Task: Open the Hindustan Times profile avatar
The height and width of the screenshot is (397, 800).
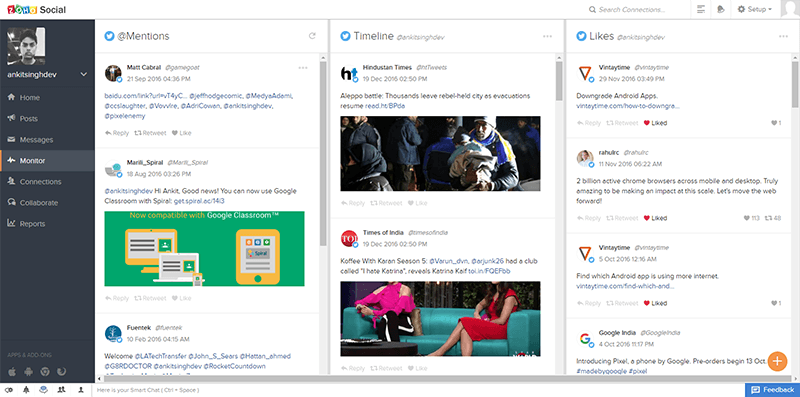Action: [349, 73]
